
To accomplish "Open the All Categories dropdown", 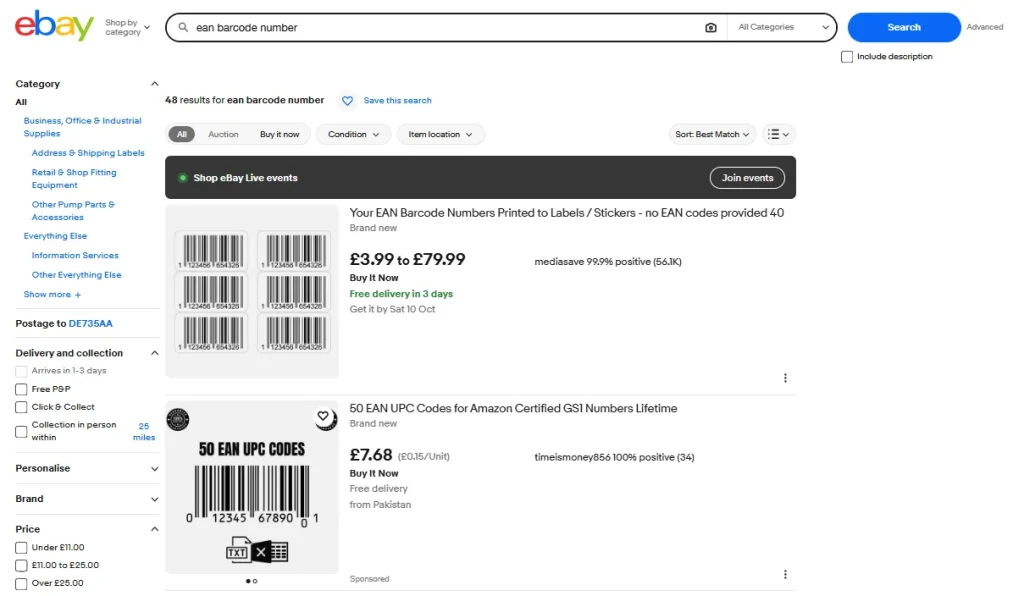I will [782, 27].
